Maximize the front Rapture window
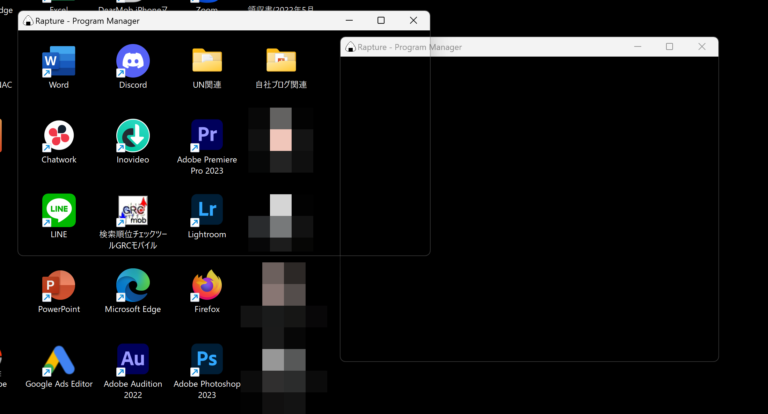 [x=381, y=21]
